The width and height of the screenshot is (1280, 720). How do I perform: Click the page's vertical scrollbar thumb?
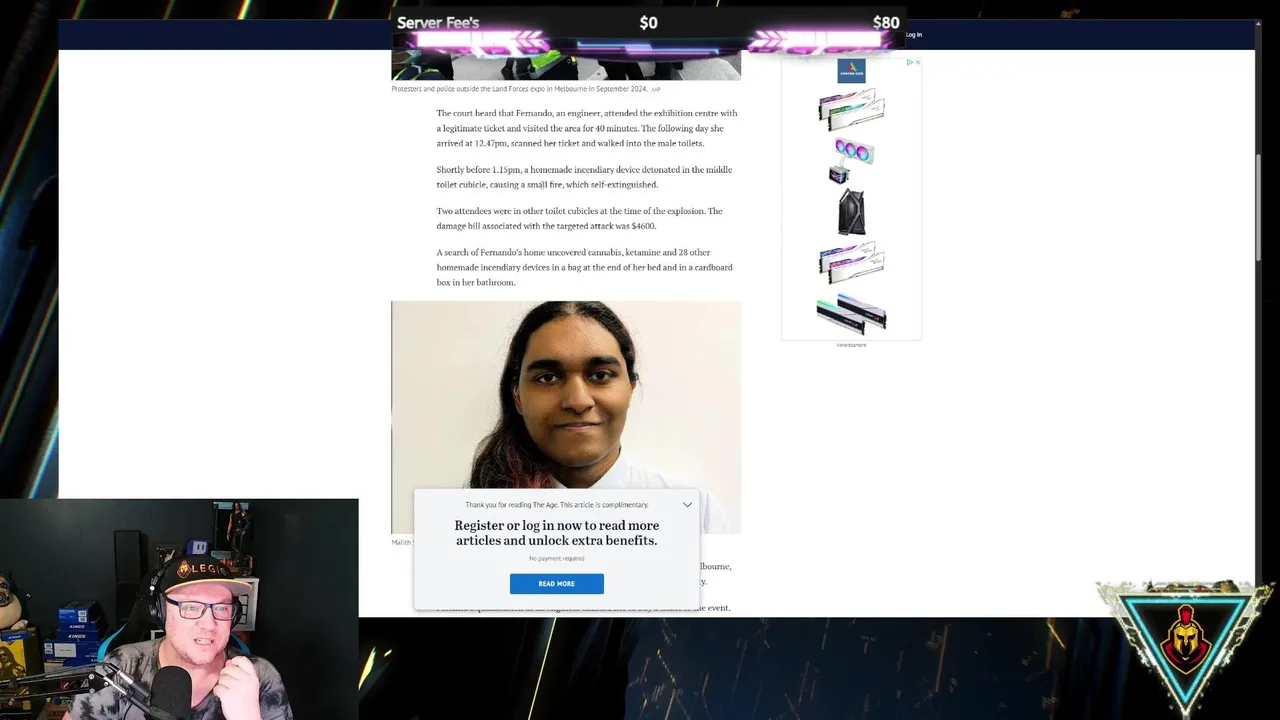click(x=1259, y=208)
